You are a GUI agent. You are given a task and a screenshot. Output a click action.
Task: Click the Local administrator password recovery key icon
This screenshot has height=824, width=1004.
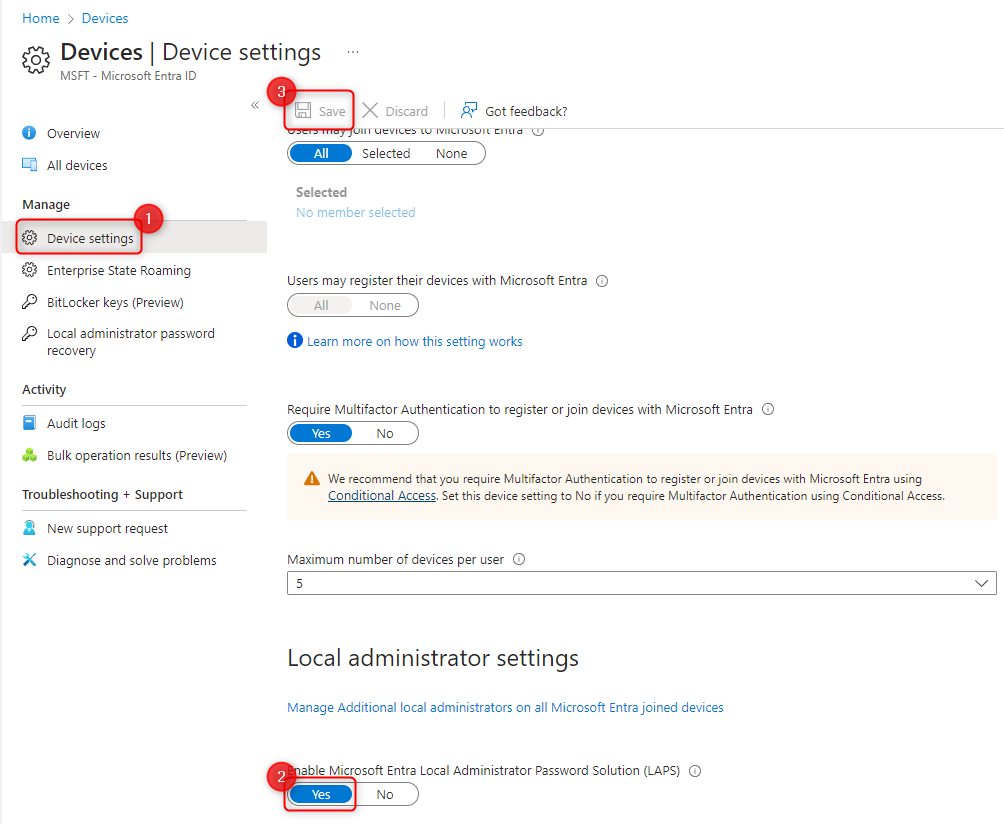29,334
